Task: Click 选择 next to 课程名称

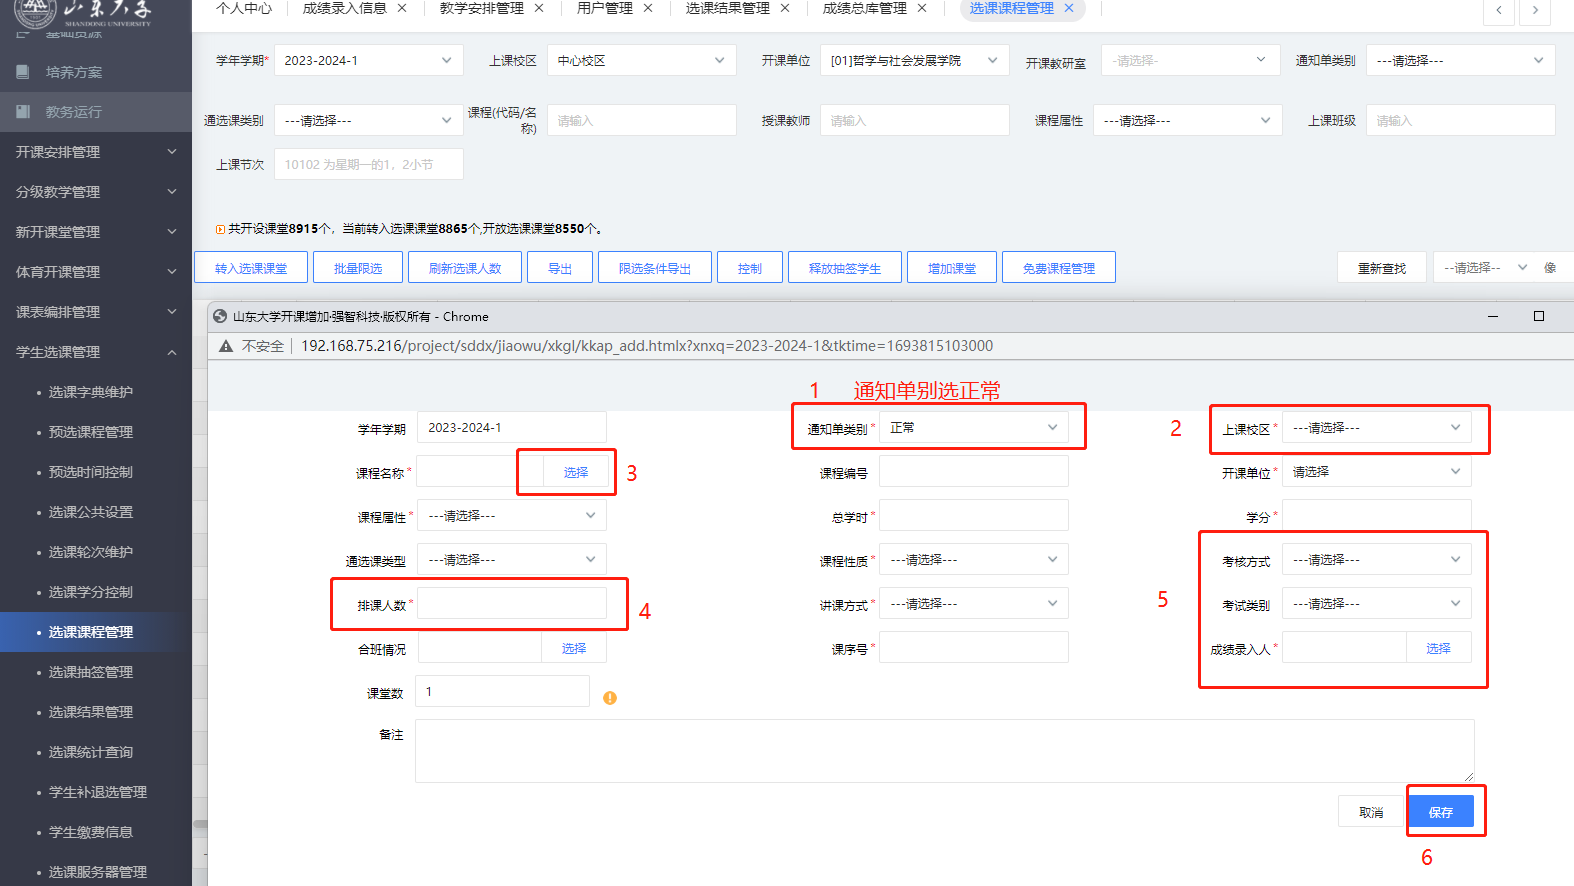Action: pos(575,472)
